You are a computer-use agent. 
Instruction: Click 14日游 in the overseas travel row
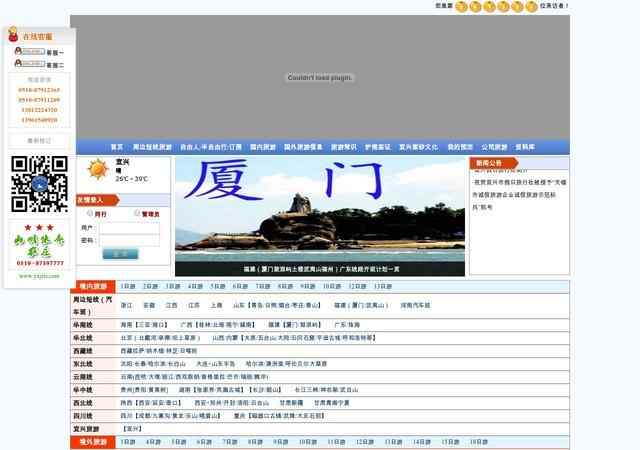click(x=422, y=442)
